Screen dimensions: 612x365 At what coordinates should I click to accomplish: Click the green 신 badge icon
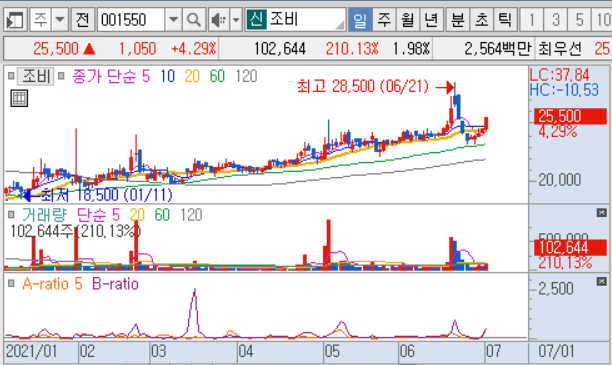pyautogui.click(x=256, y=19)
